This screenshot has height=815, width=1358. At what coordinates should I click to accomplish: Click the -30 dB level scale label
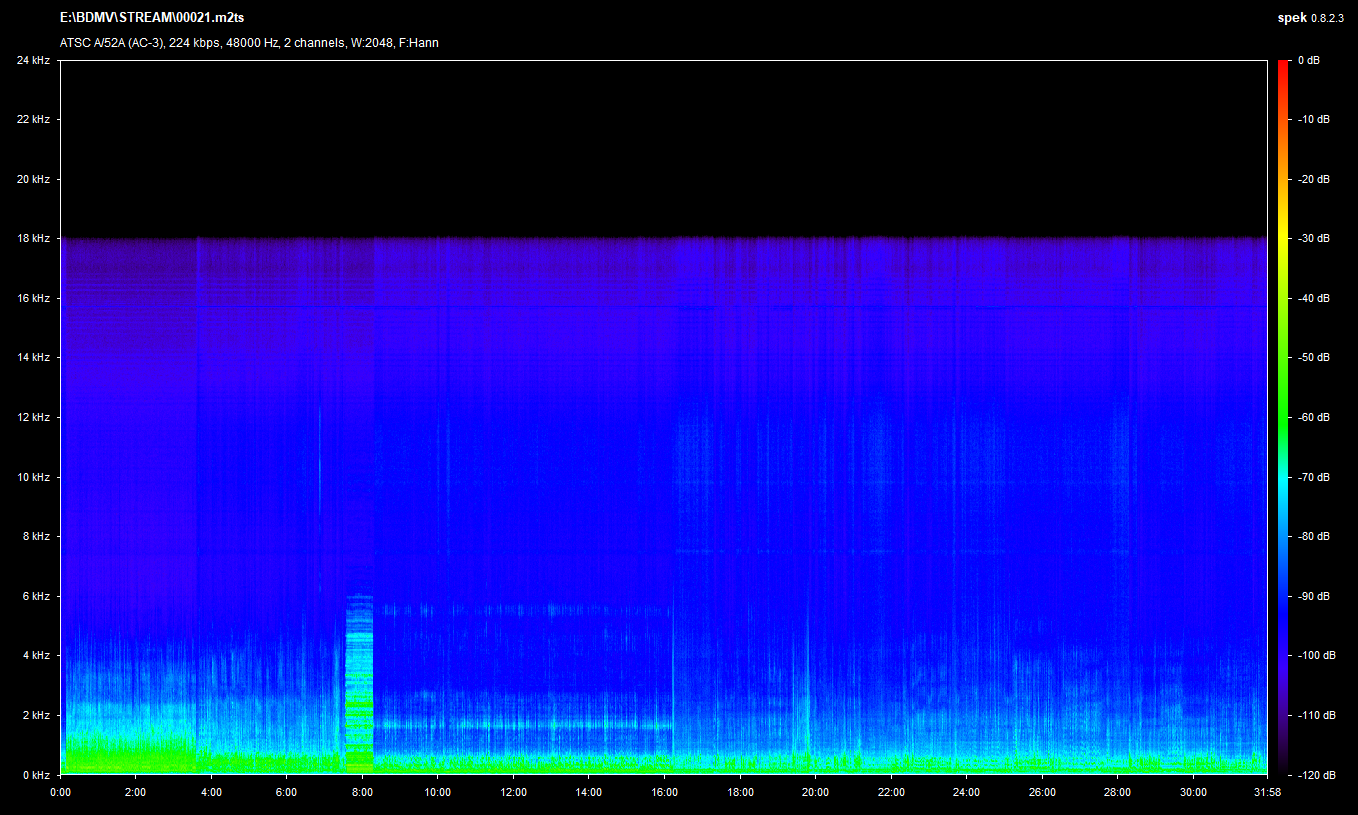click(1312, 239)
